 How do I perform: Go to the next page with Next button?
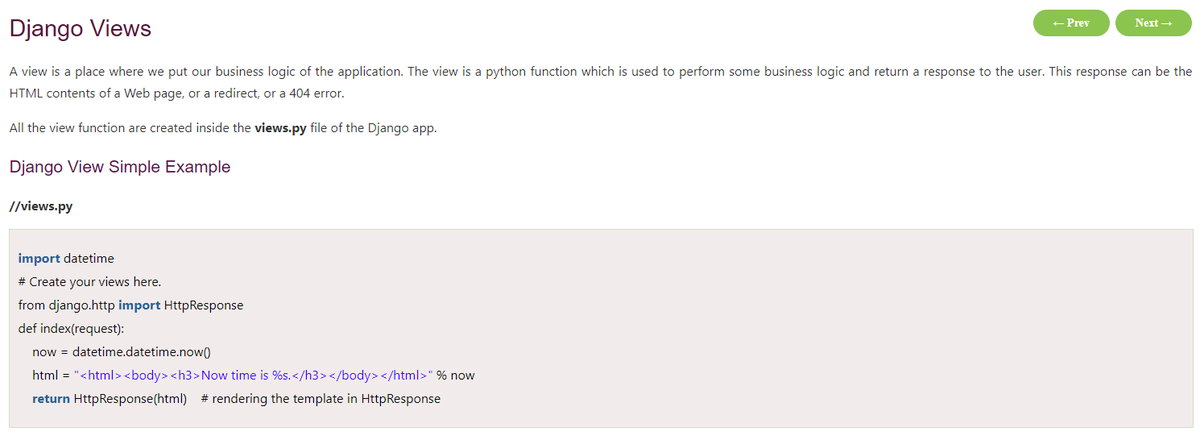pyautogui.click(x=1154, y=22)
